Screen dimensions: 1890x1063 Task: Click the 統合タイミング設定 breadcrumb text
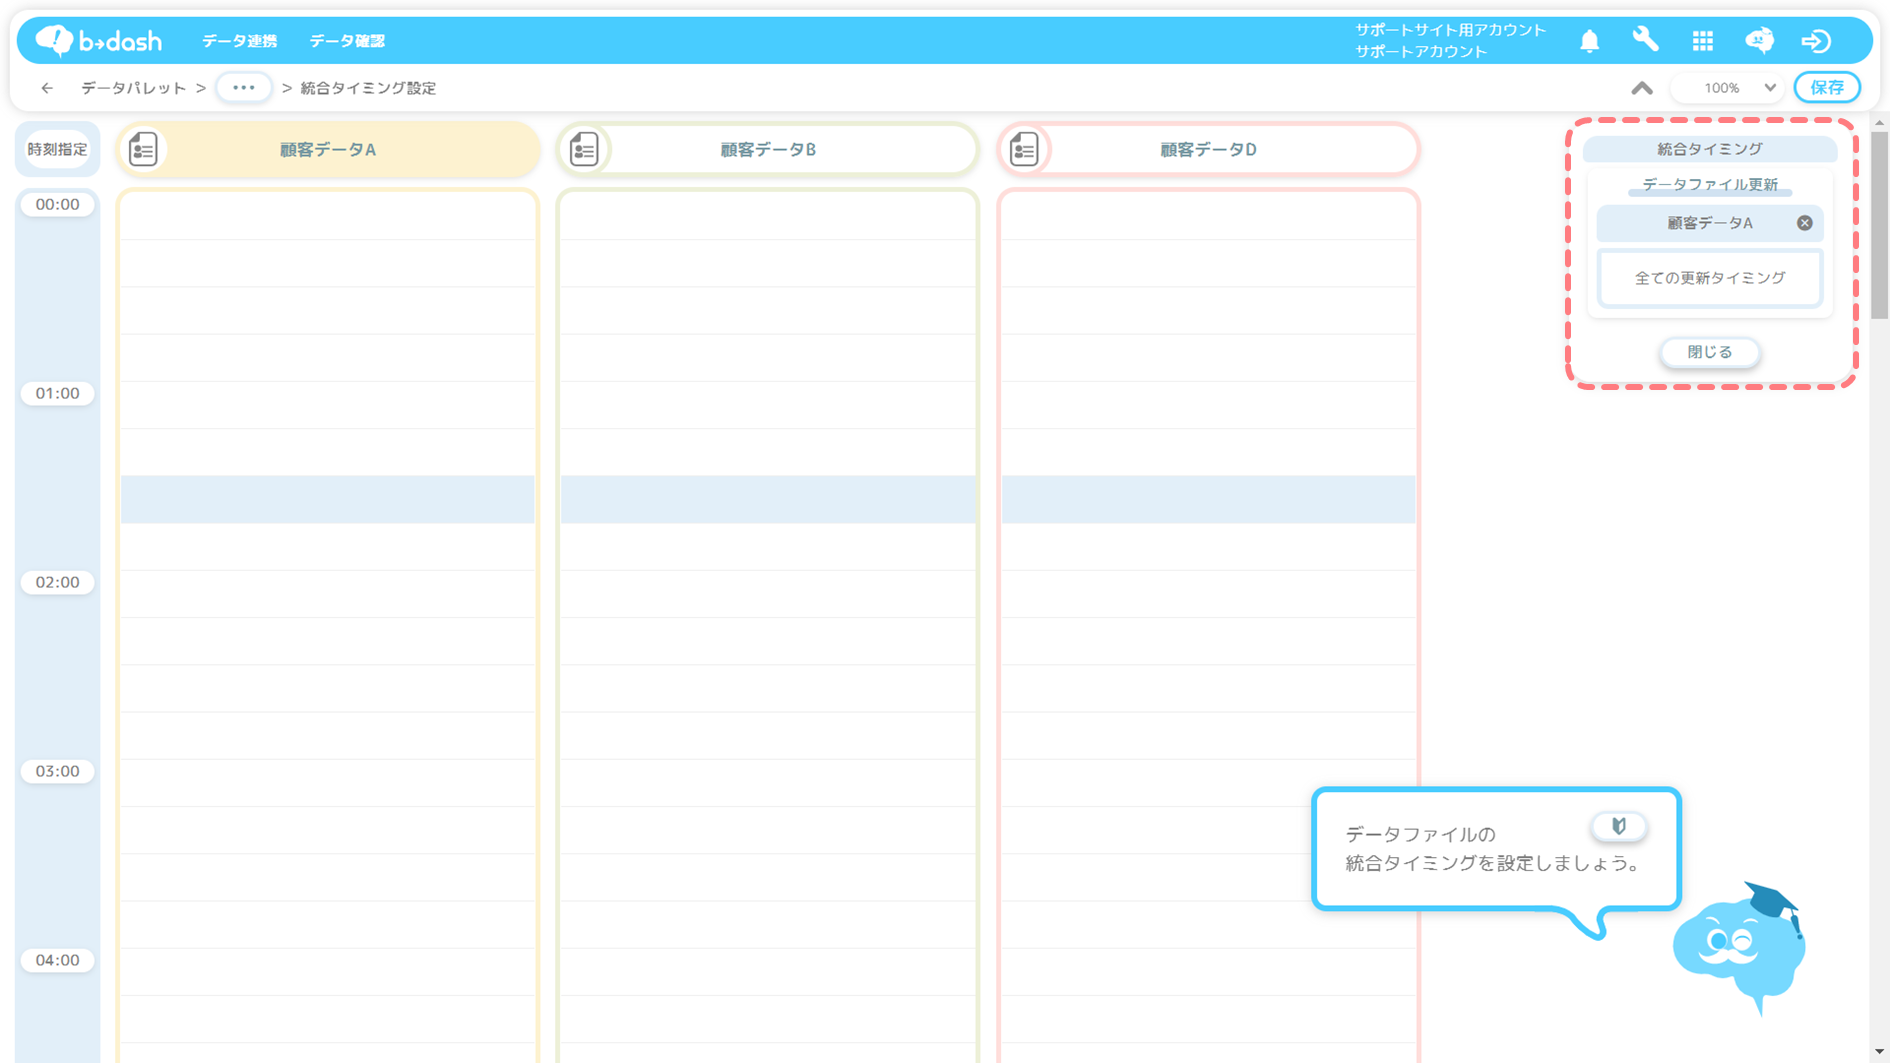click(369, 88)
